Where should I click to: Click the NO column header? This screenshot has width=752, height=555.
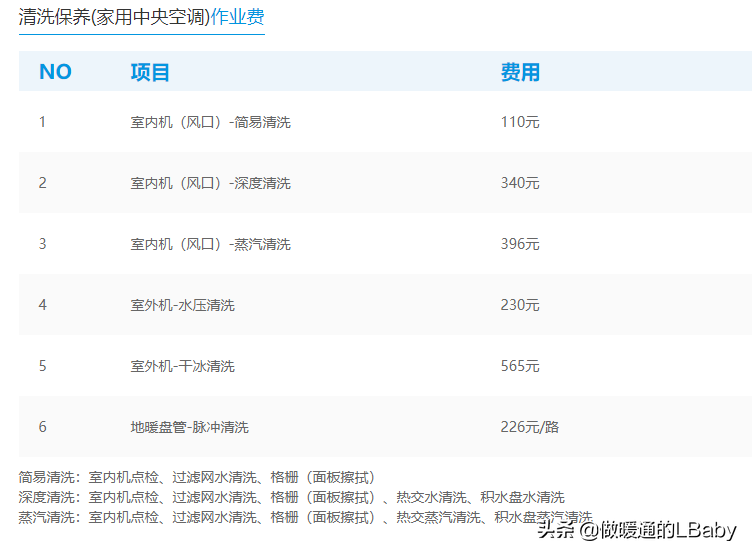click(x=55, y=72)
